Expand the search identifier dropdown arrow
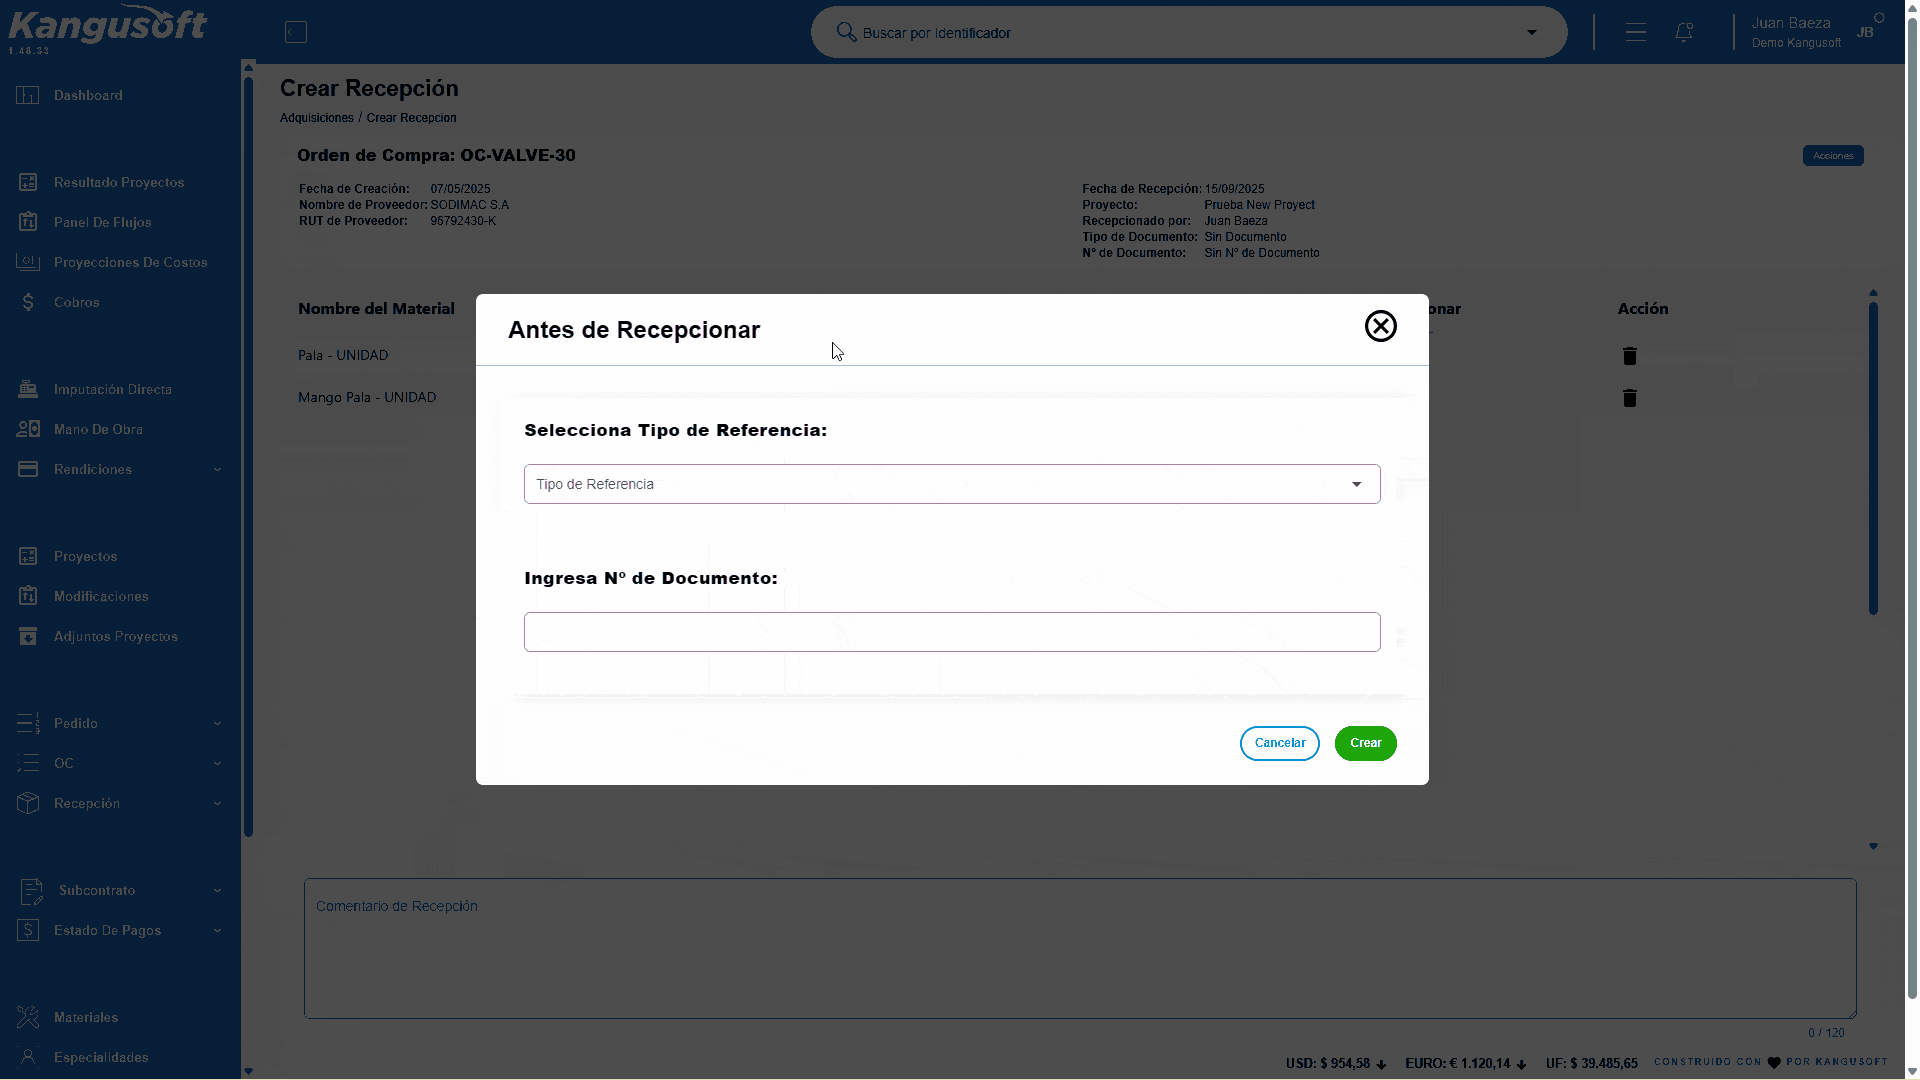1920x1080 pixels. (1532, 32)
